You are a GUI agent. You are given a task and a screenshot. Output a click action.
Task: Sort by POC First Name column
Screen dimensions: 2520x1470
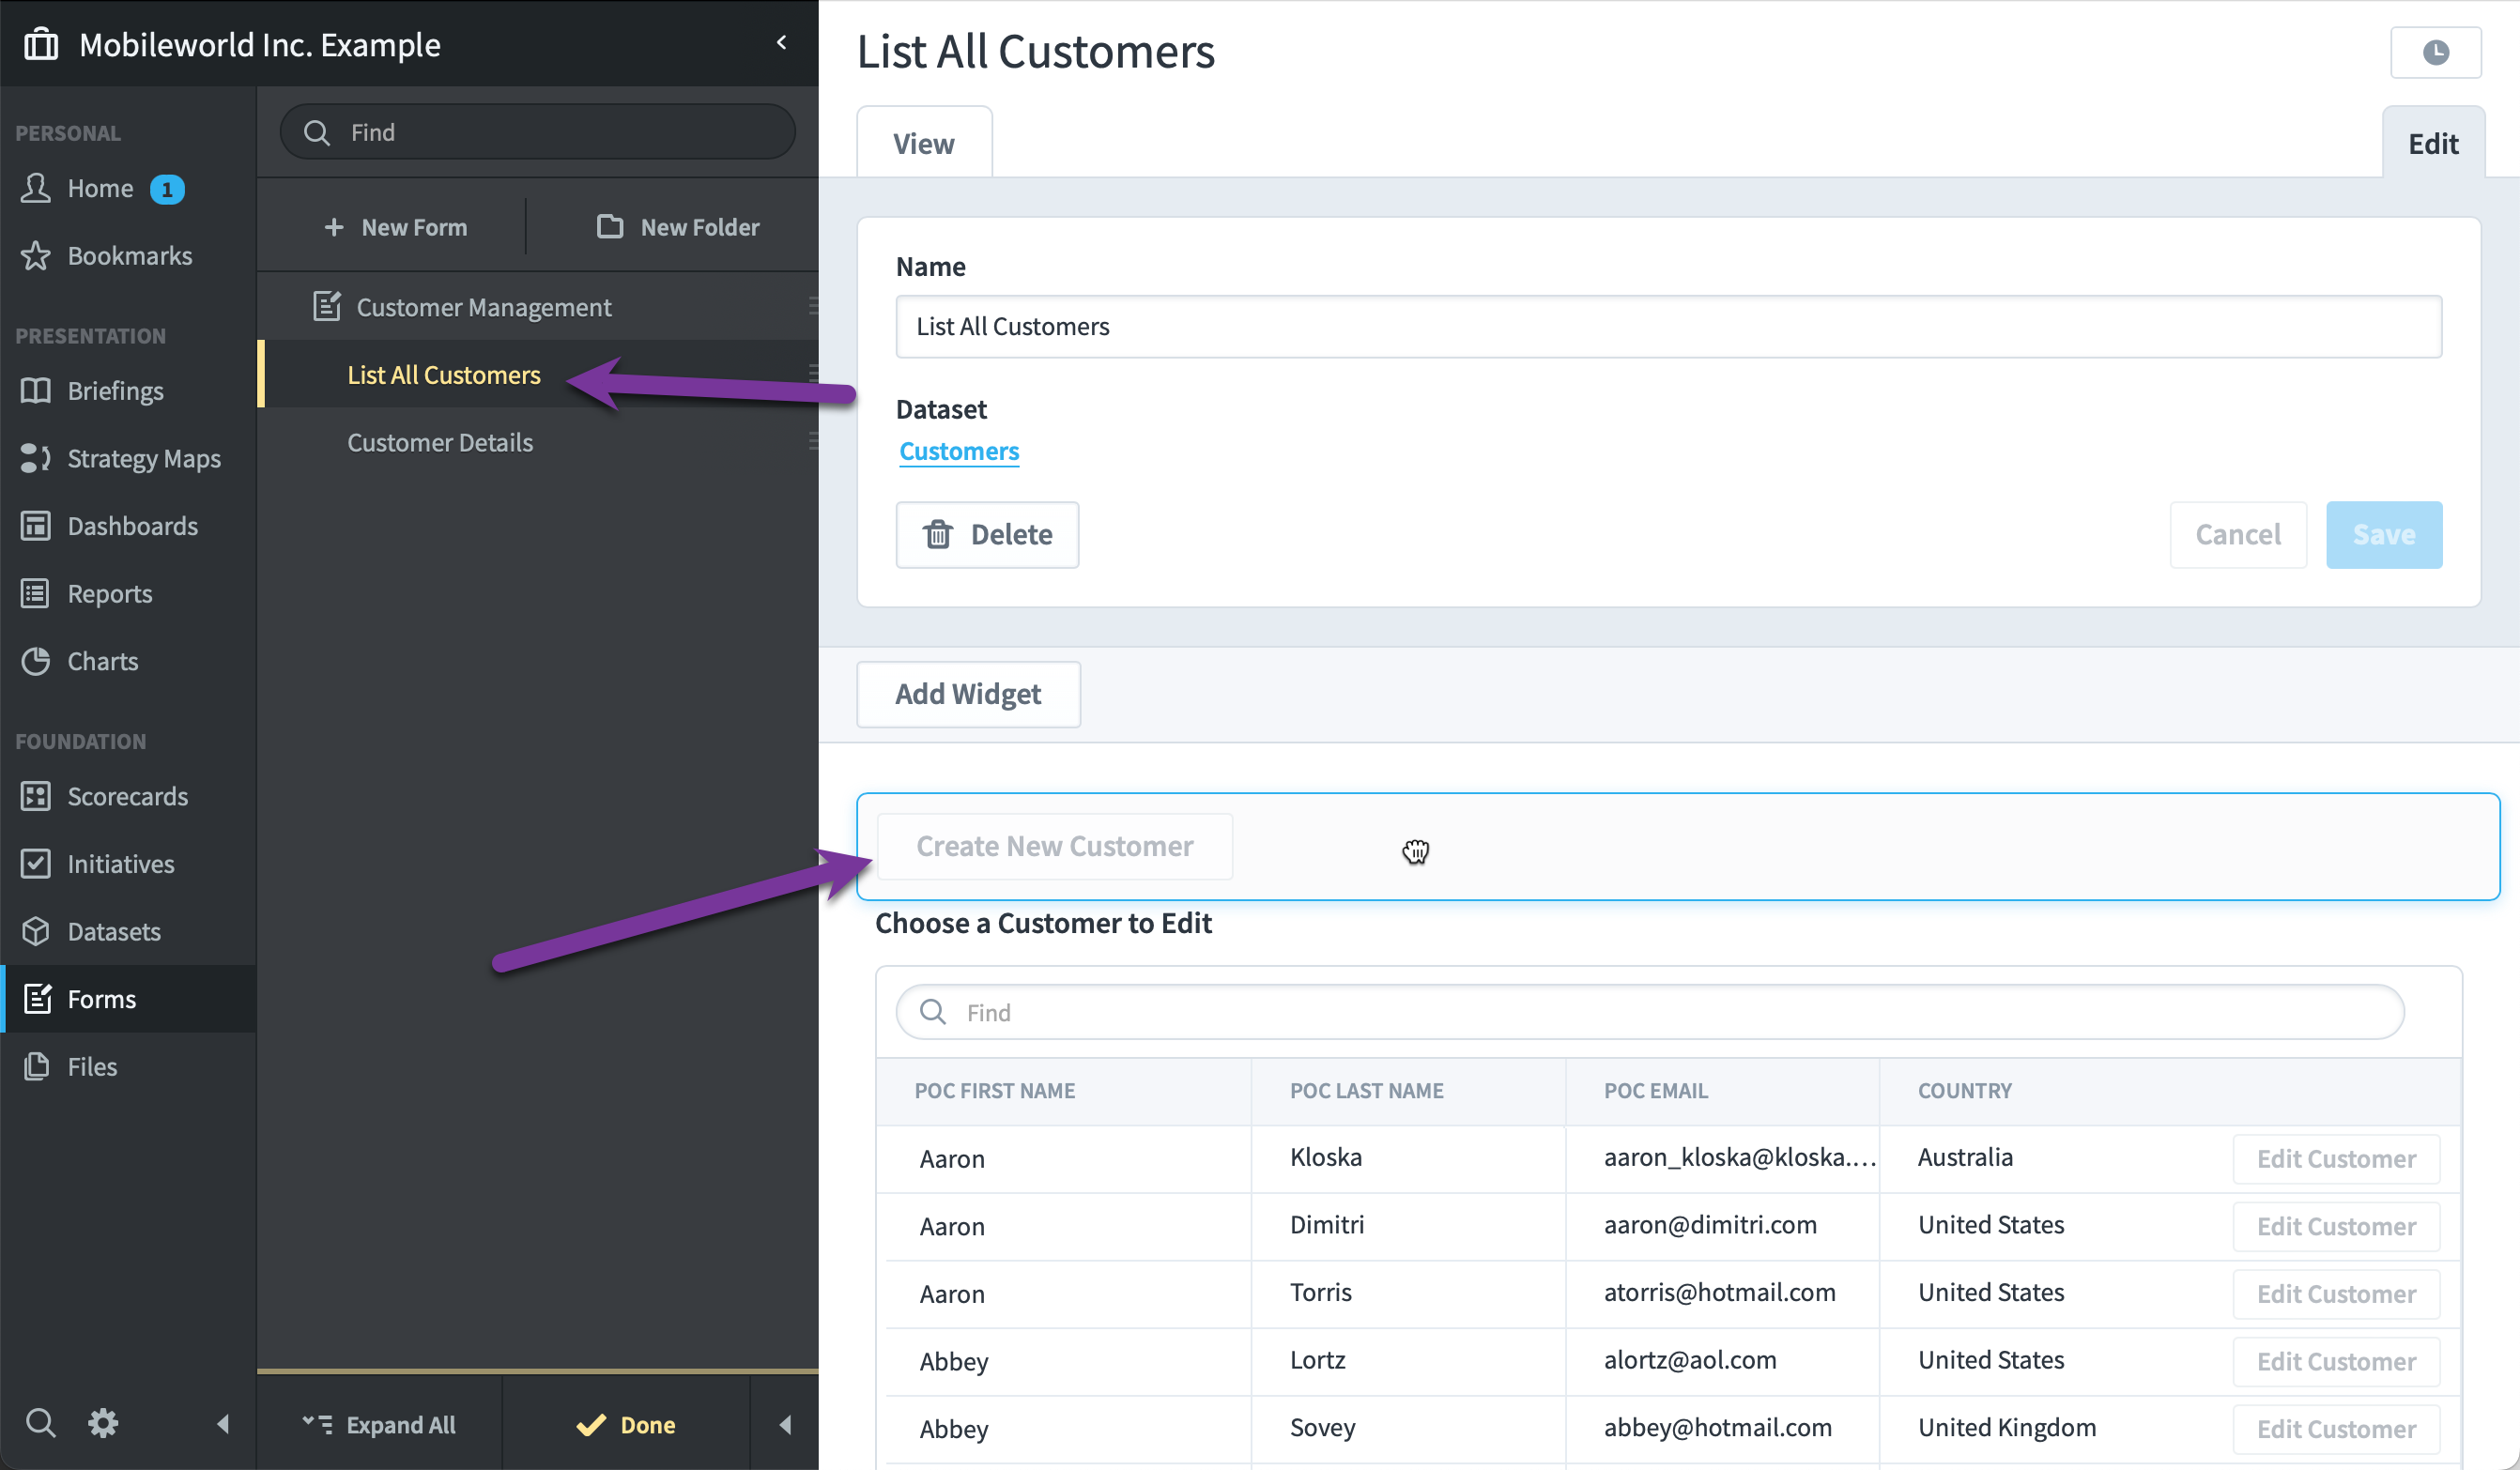994,1090
